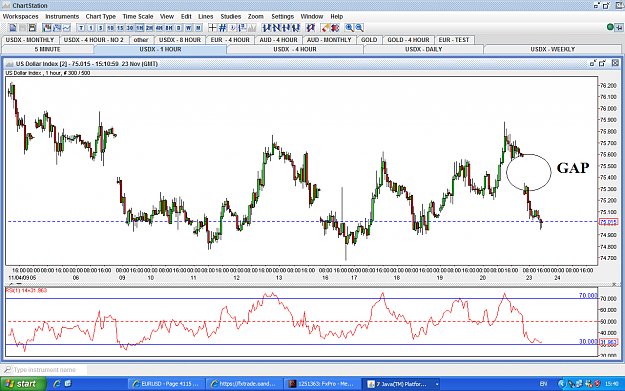Click the Windows start button
625x391 pixels.
coord(23,384)
